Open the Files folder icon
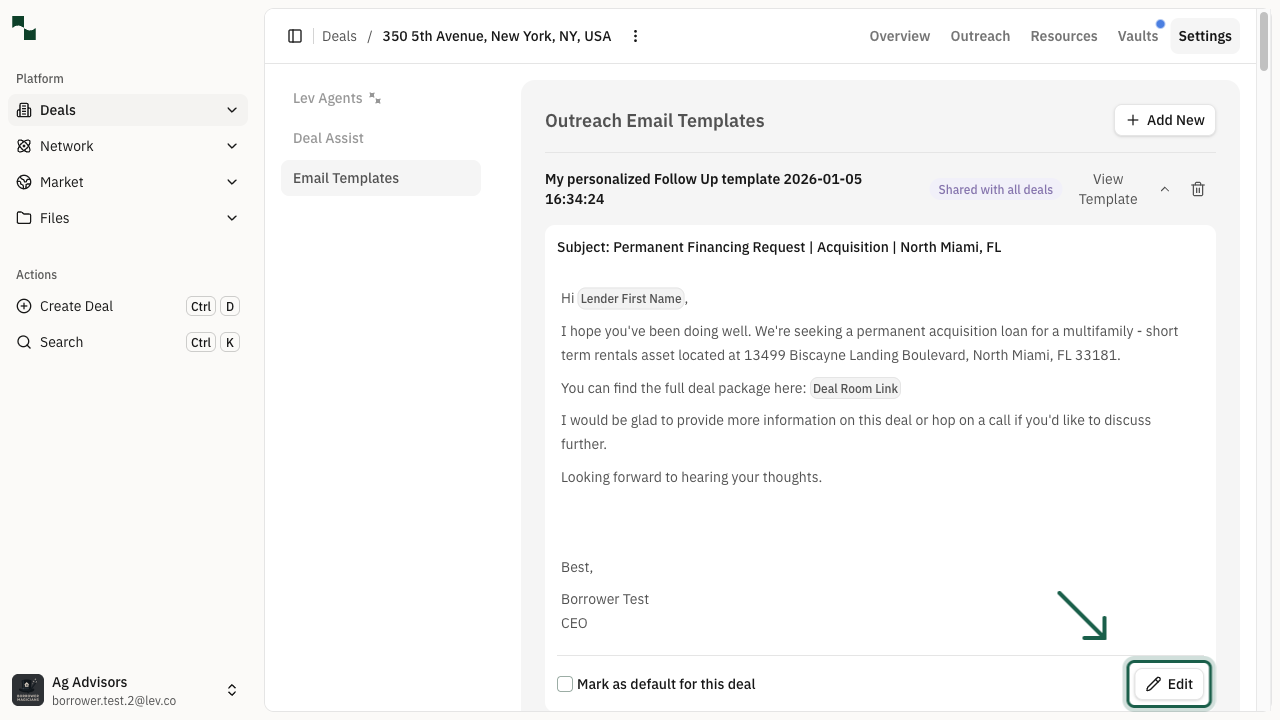This screenshot has width=1280, height=720. pos(23,218)
